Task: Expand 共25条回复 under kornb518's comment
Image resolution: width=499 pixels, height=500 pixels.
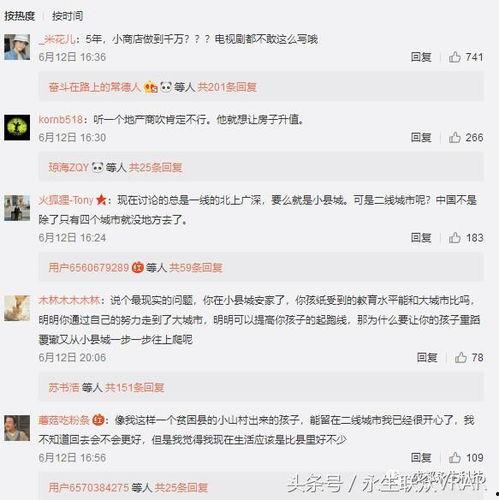Action: pos(155,167)
